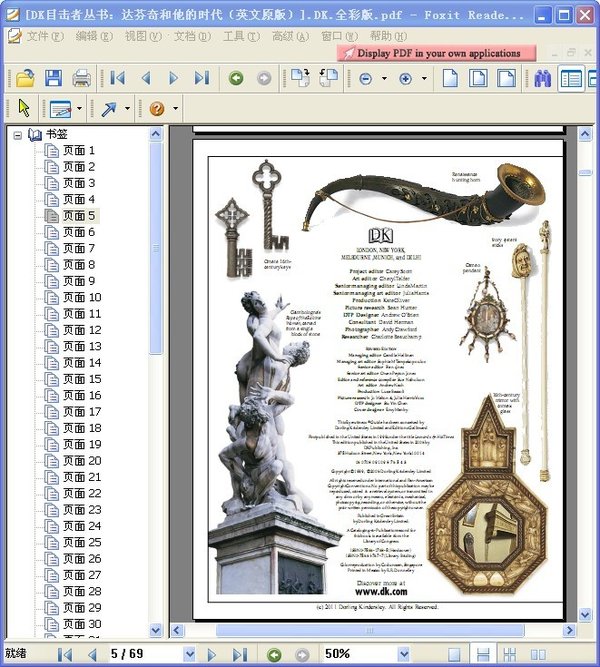Click document scroll right arrow
Image resolution: width=600 pixels, height=667 pixels.
click(569, 630)
